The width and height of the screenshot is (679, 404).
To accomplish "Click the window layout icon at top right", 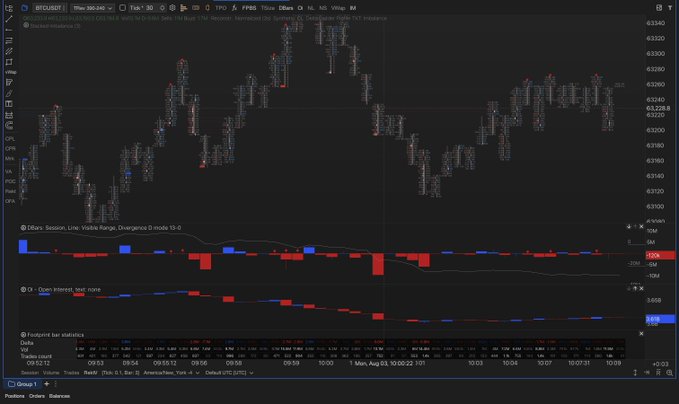I will click(x=659, y=8).
